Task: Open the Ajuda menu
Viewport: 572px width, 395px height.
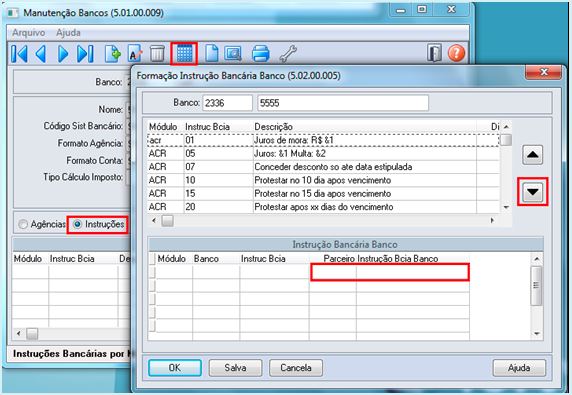Action: 68,33
